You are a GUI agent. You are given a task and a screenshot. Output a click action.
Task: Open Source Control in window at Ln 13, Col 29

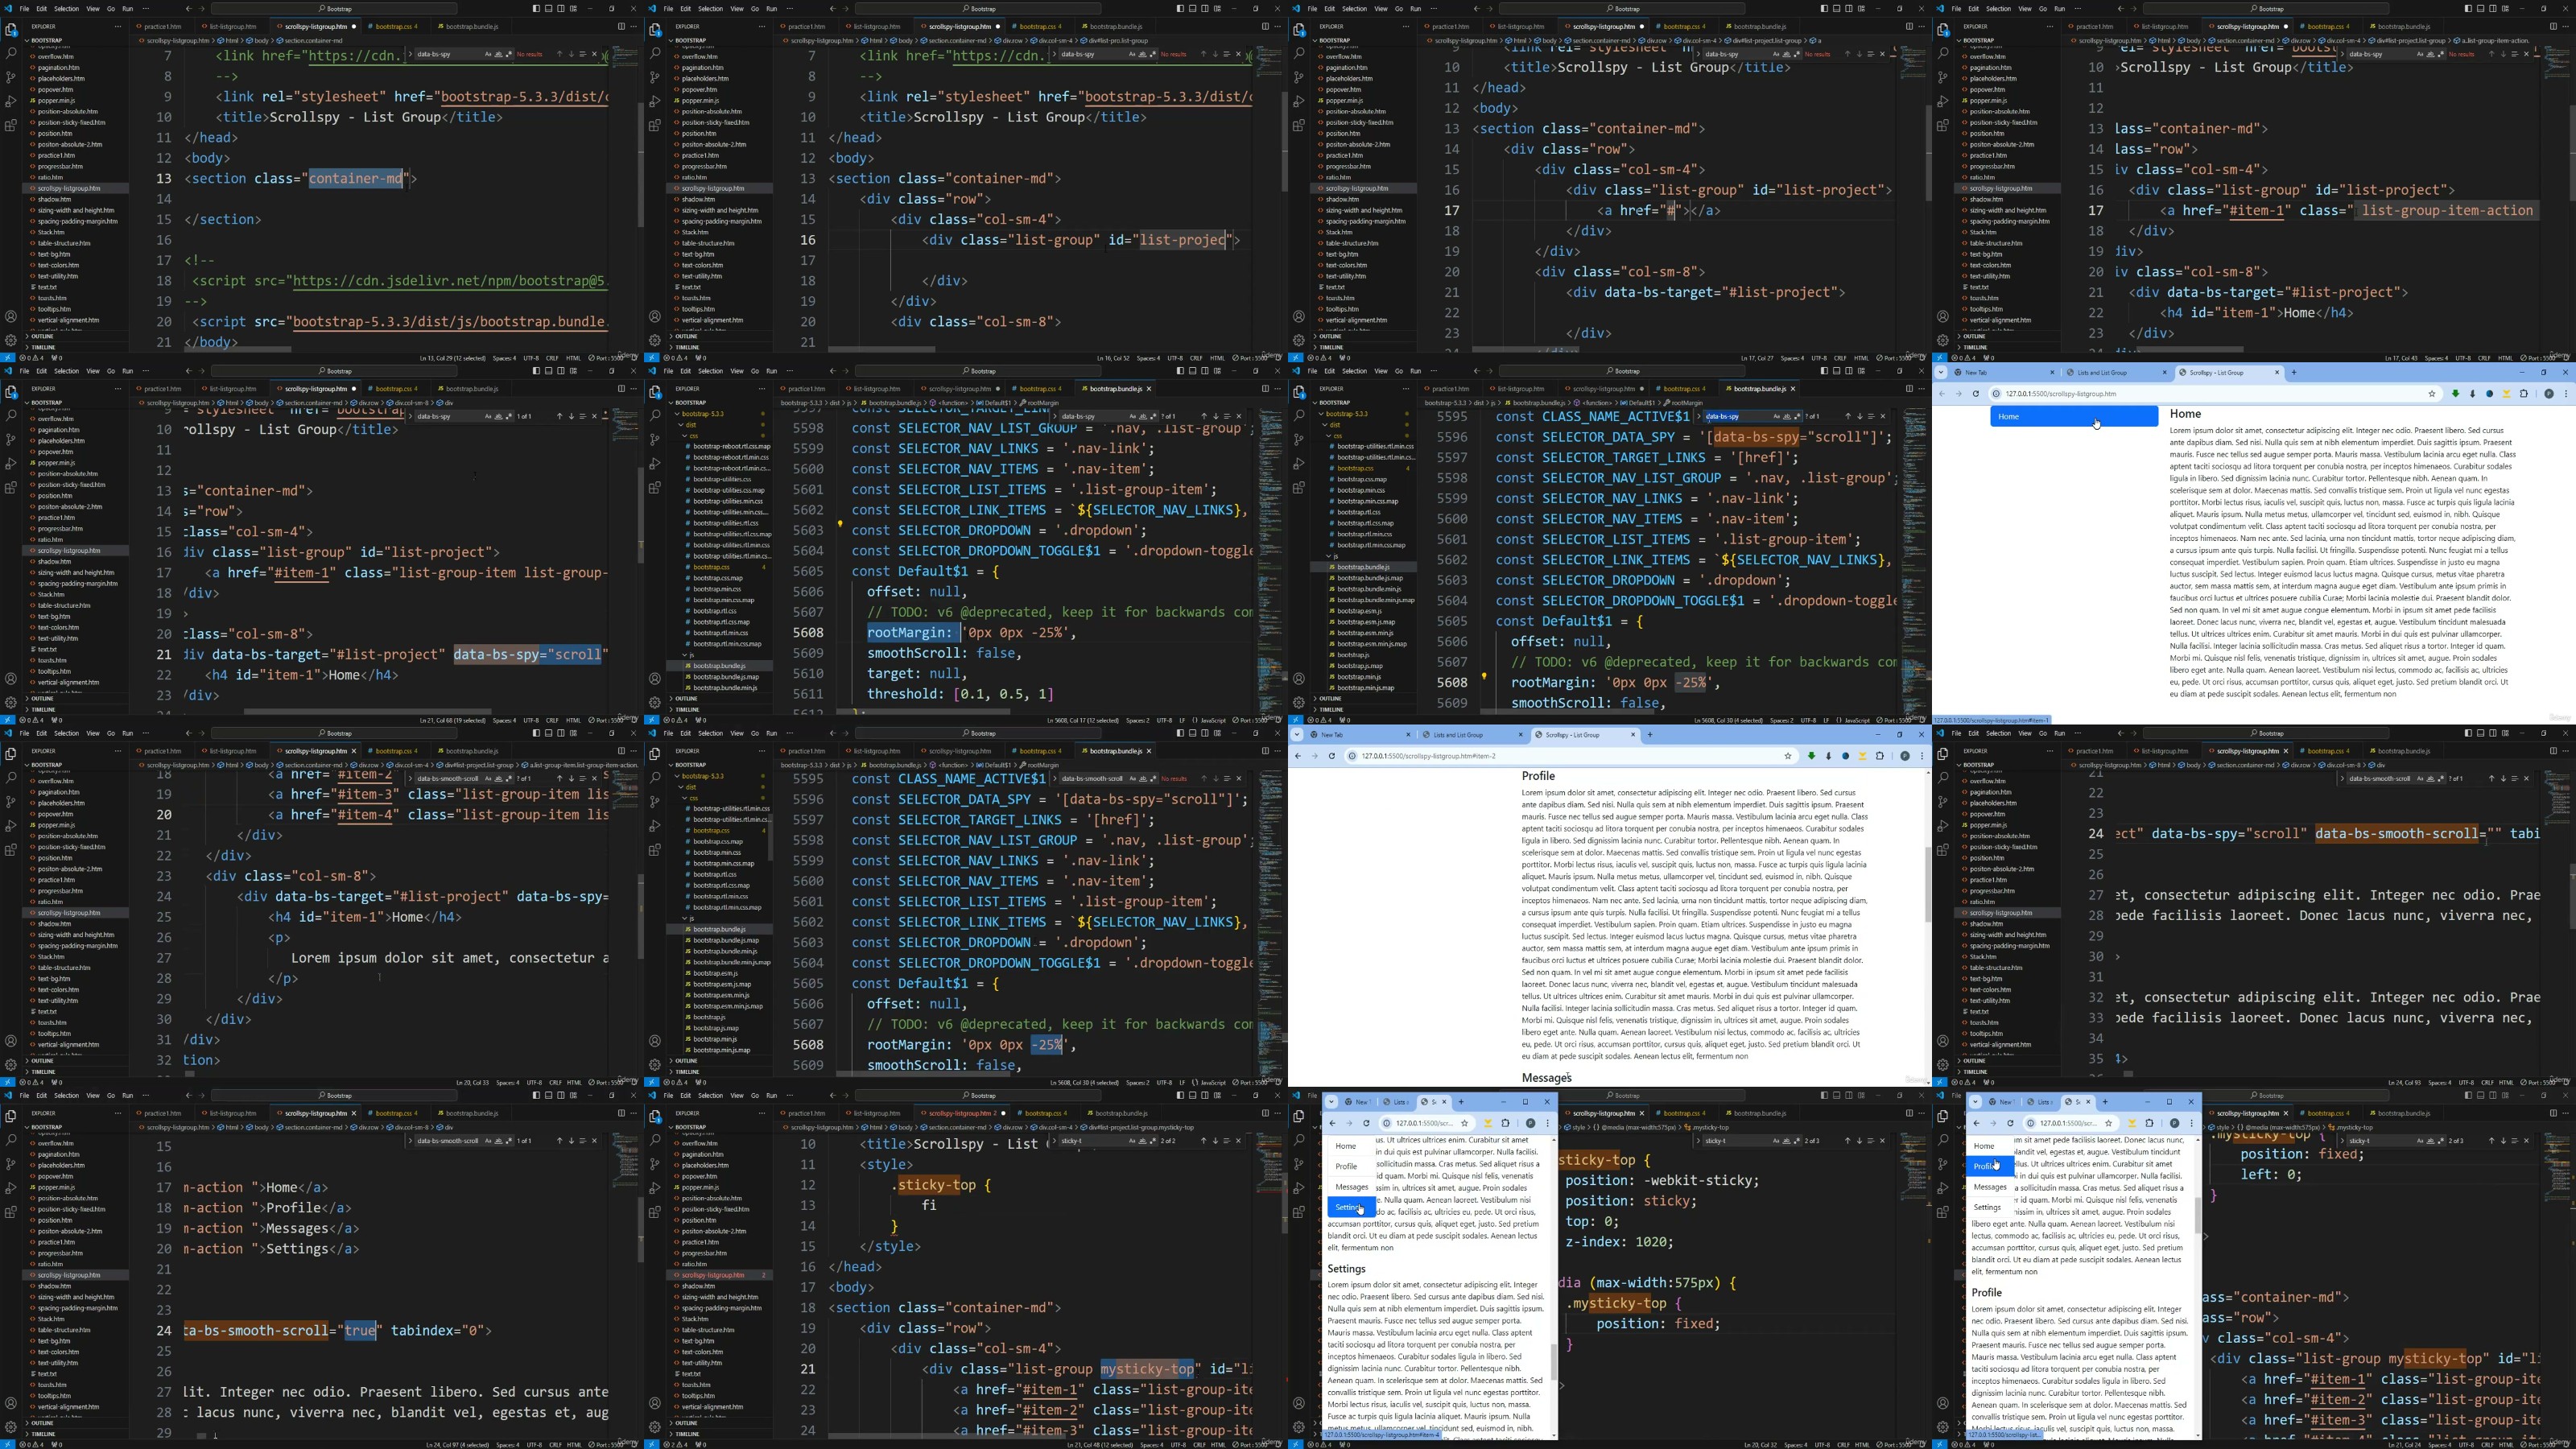pos(11,77)
